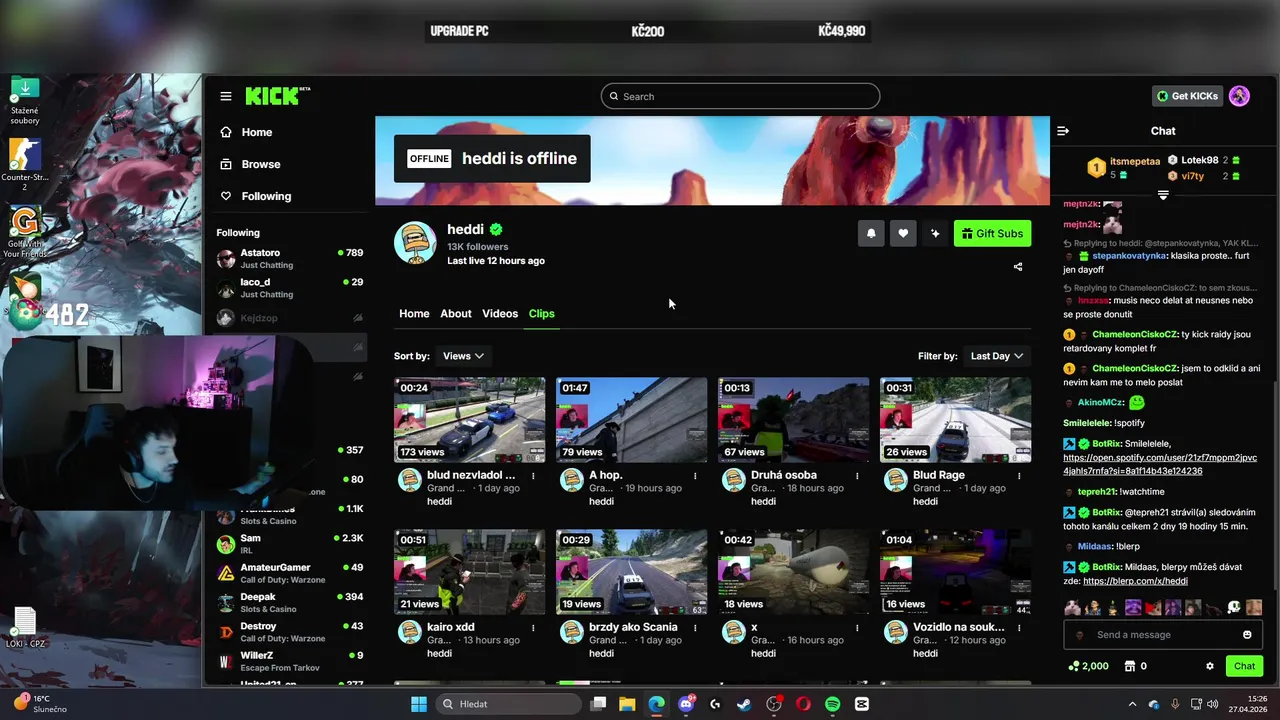The image size is (1280, 720).
Task: Open chat settings gear
Action: click(x=1210, y=666)
